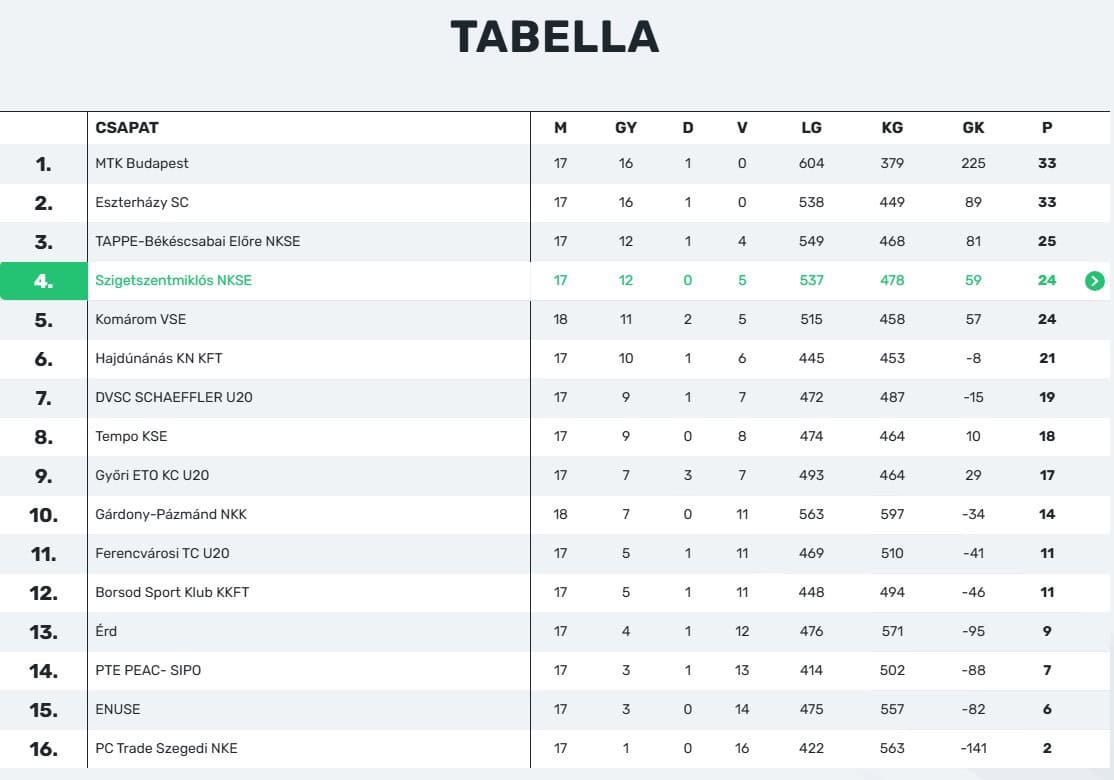The width and height of the screenshot is (1114, 780).
Task: Click Szigetszentmiklós NKSE highlighted team name
Action: tap(173, 281)
